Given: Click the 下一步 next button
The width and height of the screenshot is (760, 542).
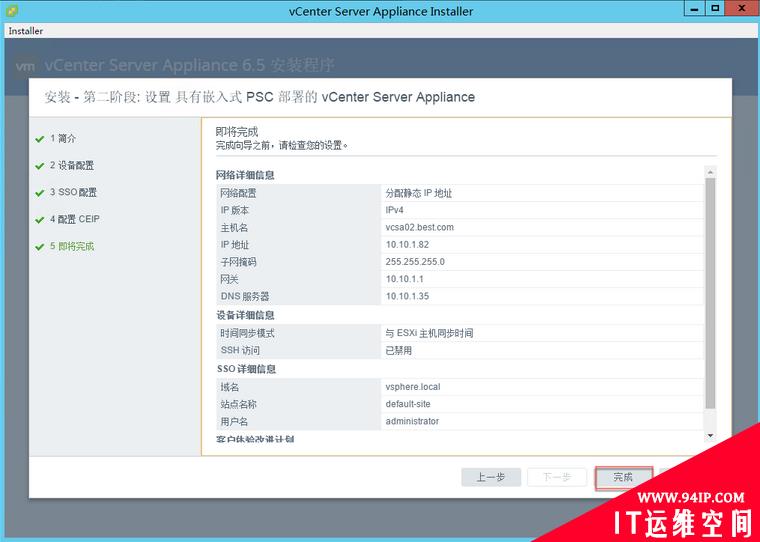Looking at the screenshot, I should coord(557,478).
